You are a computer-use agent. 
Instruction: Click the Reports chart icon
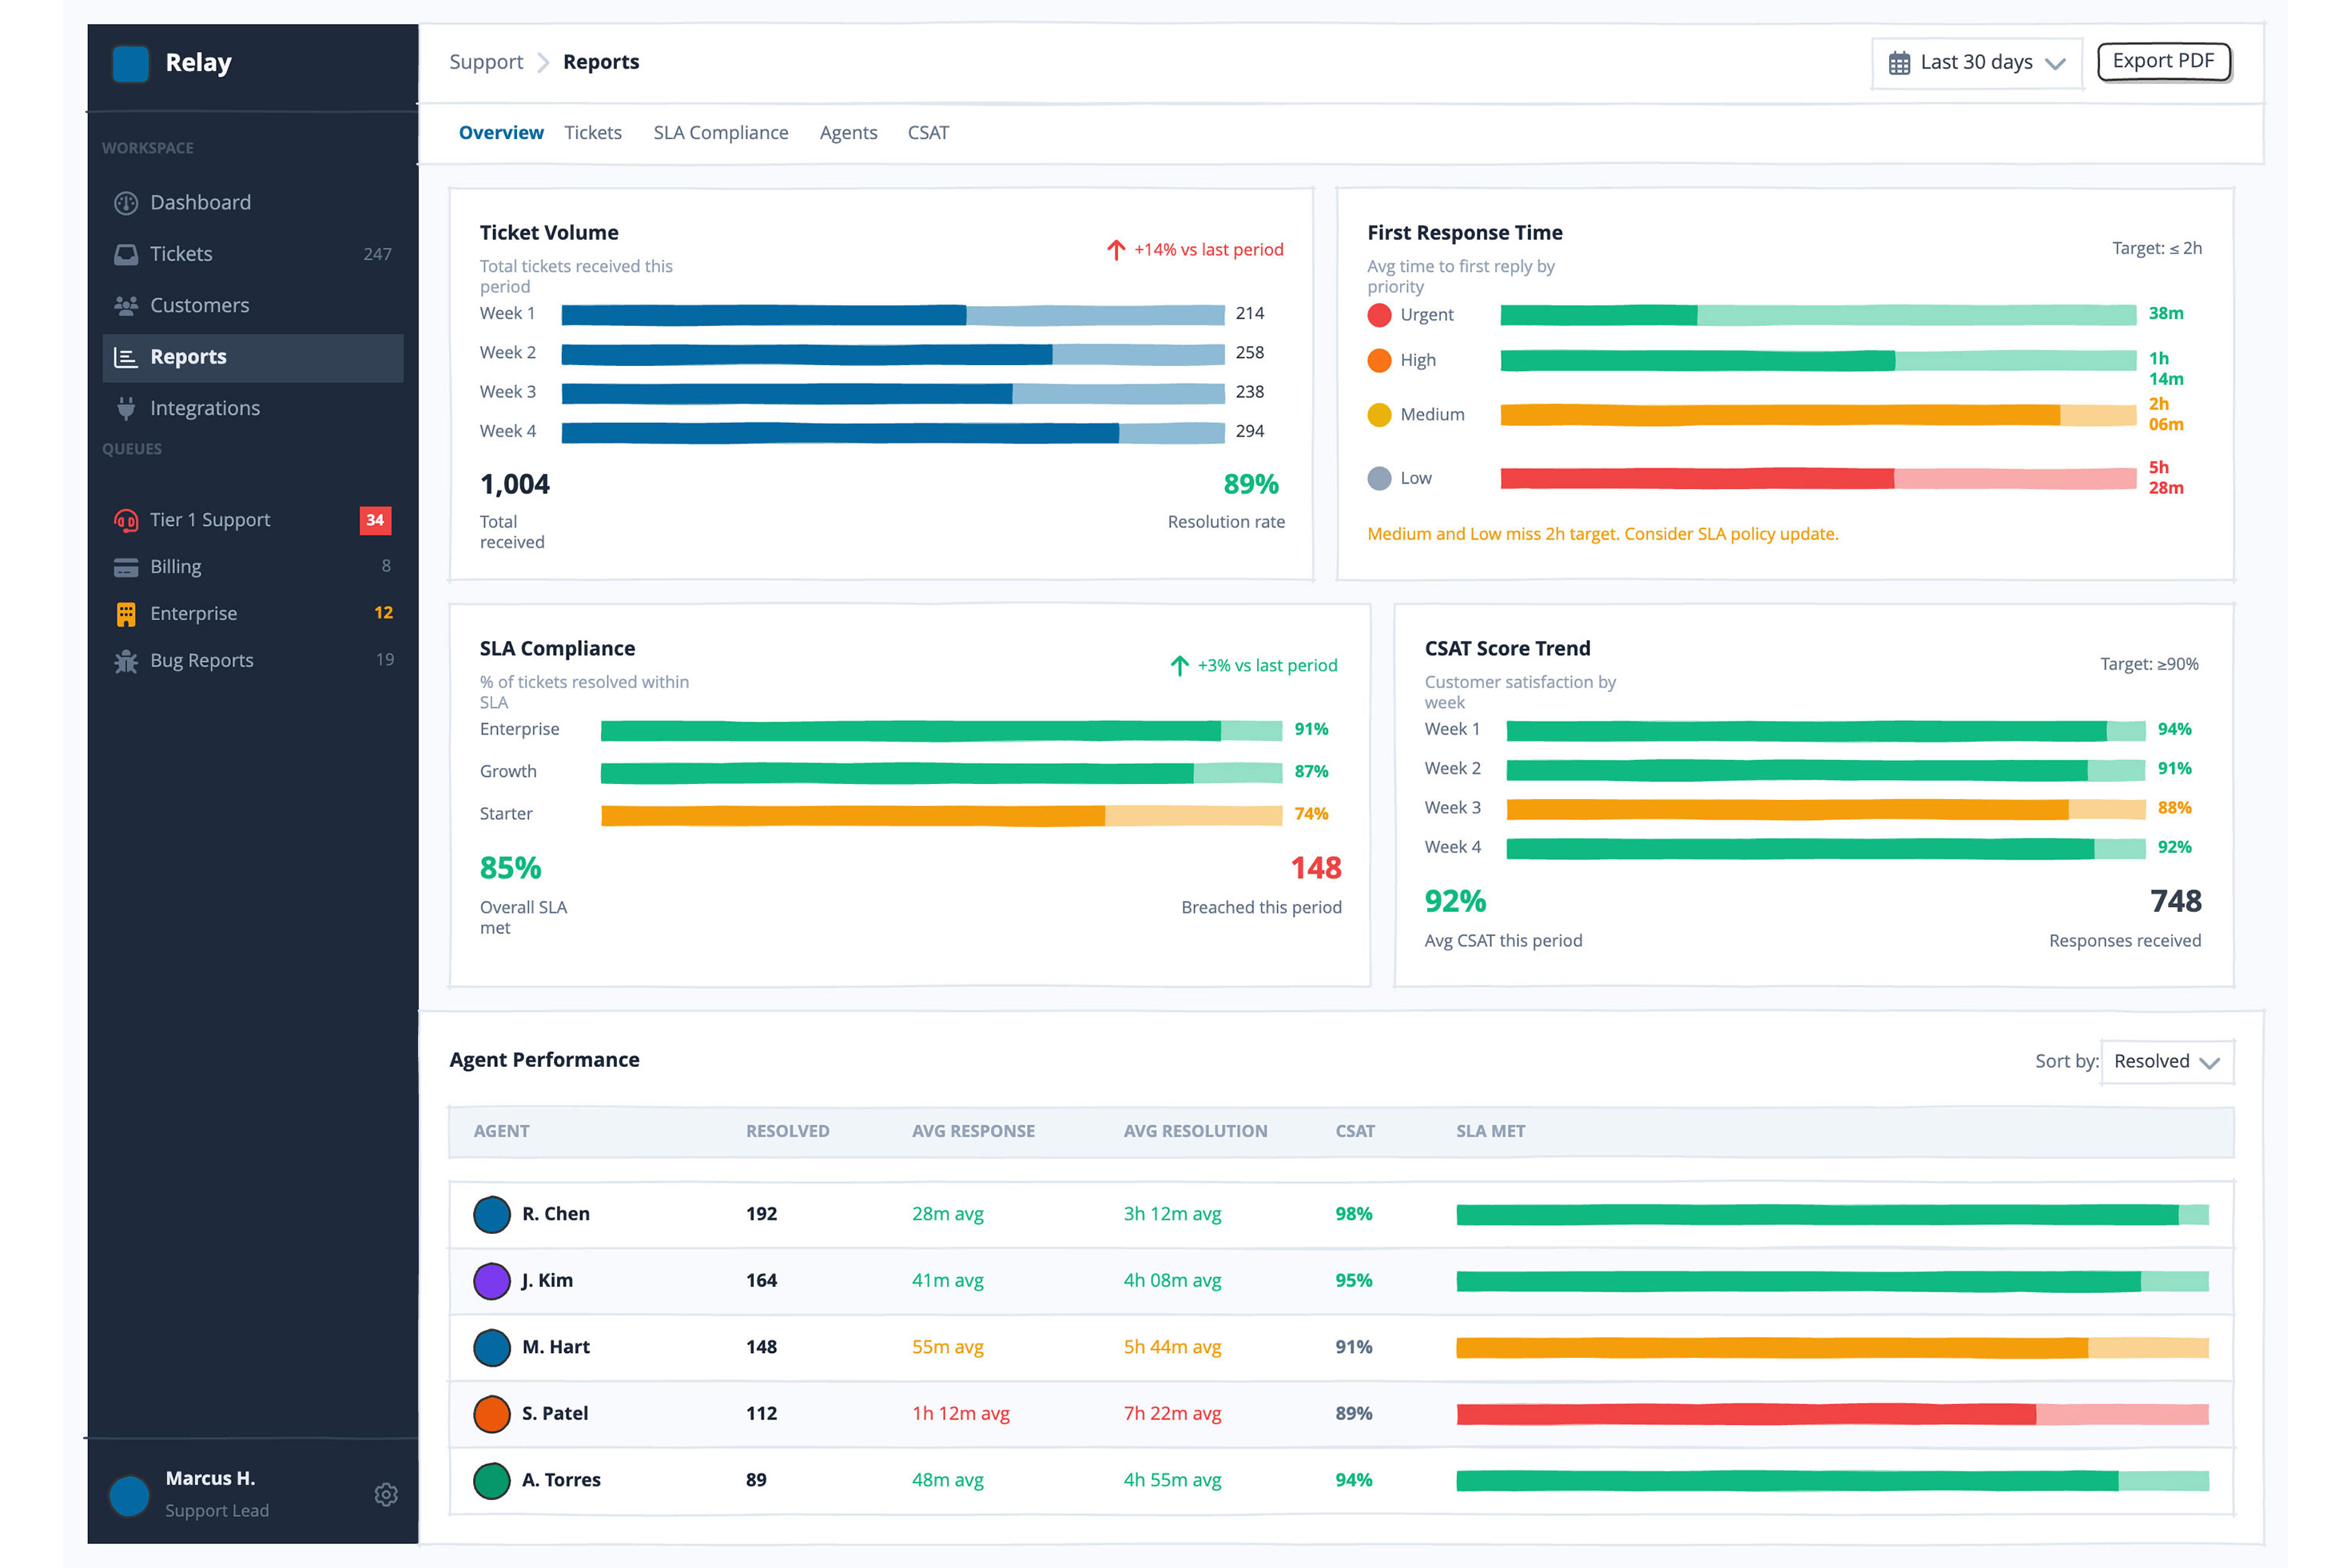pos(126,357)
